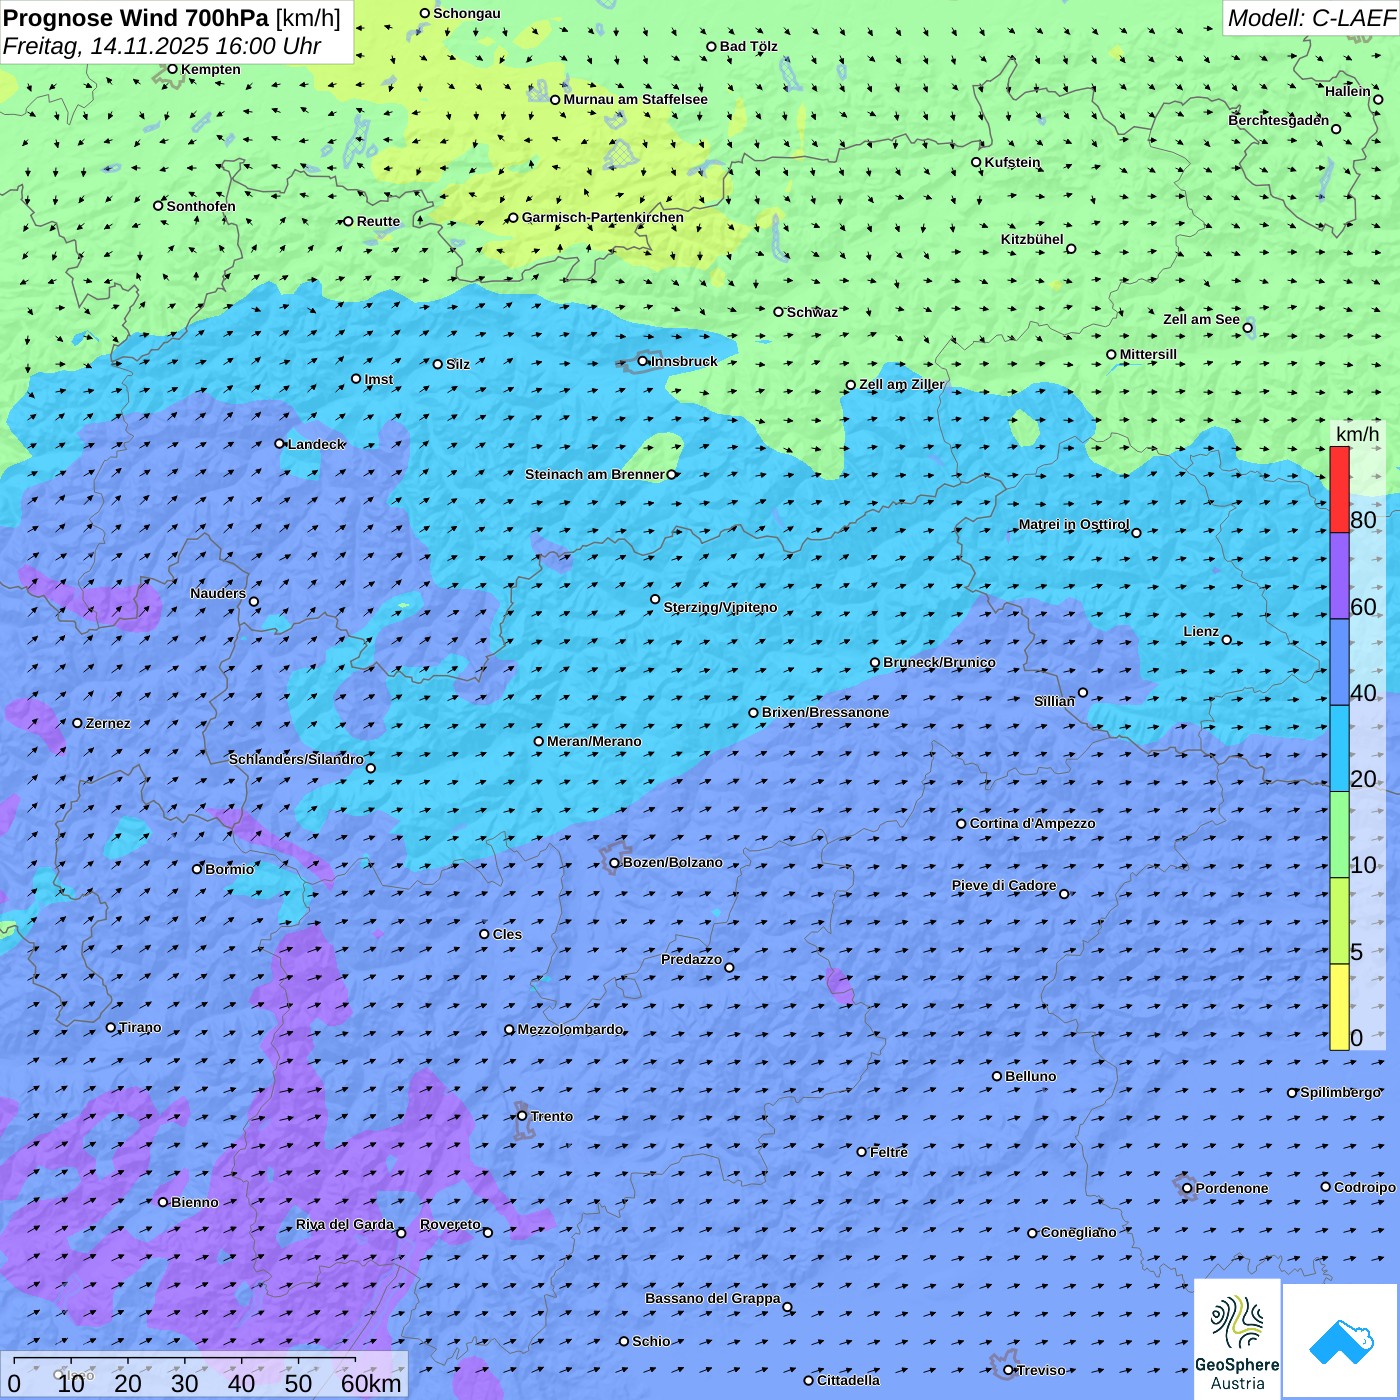Click the GeoSphere Austria logo
1400x1400 pixels.
pyautogui.click(x=1237, y=1339)
